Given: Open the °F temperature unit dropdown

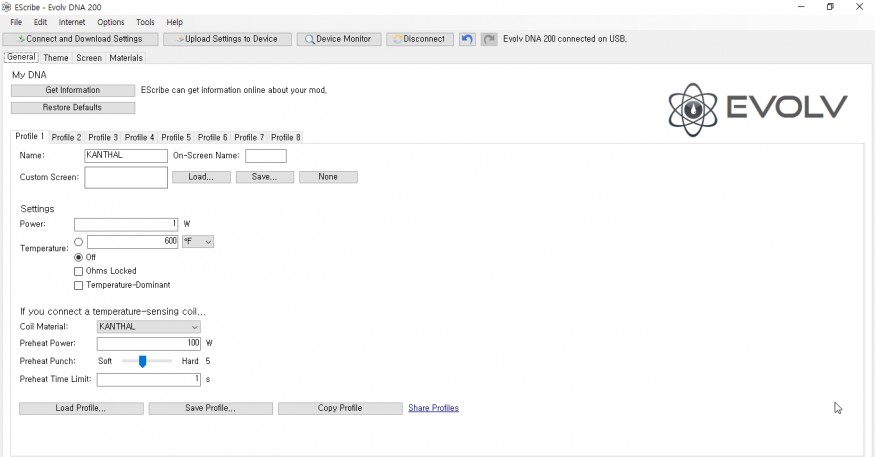Looking at the screenshot, I should click(198, 242).
